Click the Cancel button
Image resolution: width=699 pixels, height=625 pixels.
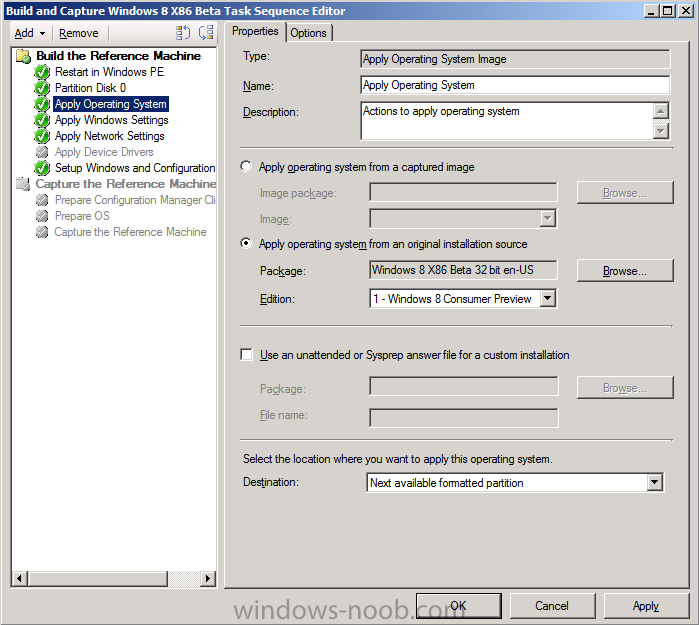[x=552, y=605]
